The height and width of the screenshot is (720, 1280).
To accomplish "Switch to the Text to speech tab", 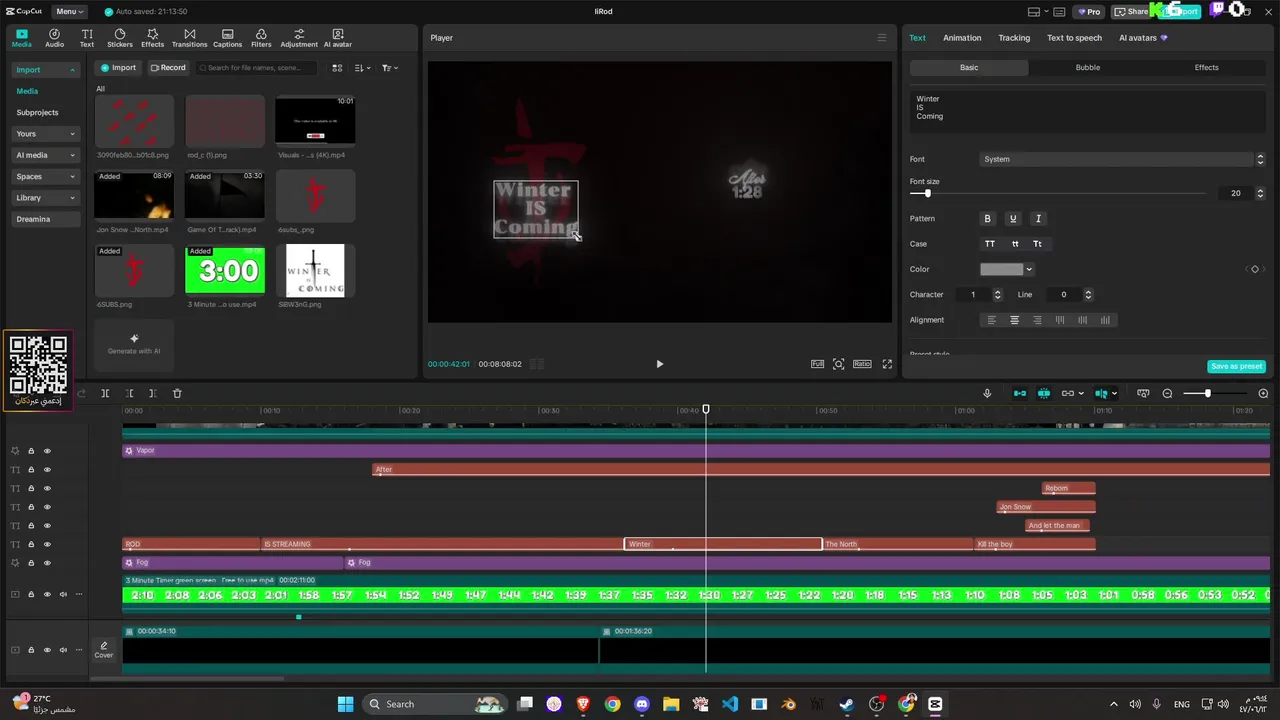I will tap(1074, 38).
